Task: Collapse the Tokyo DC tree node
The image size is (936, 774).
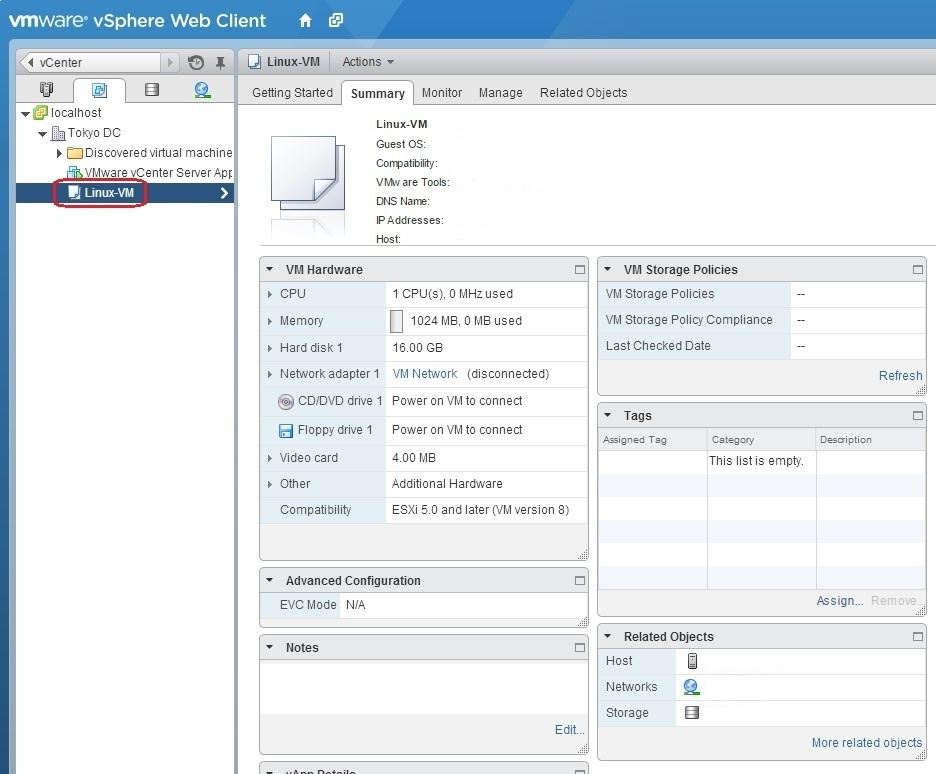Action: pos(42,134)
